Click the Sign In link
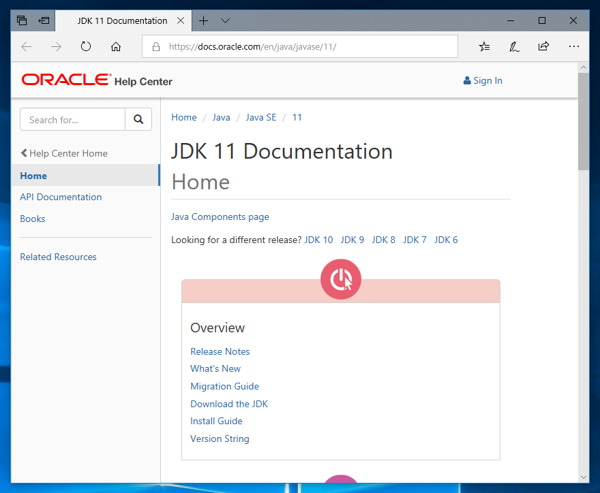600x493 pixels. pos(483,81)
